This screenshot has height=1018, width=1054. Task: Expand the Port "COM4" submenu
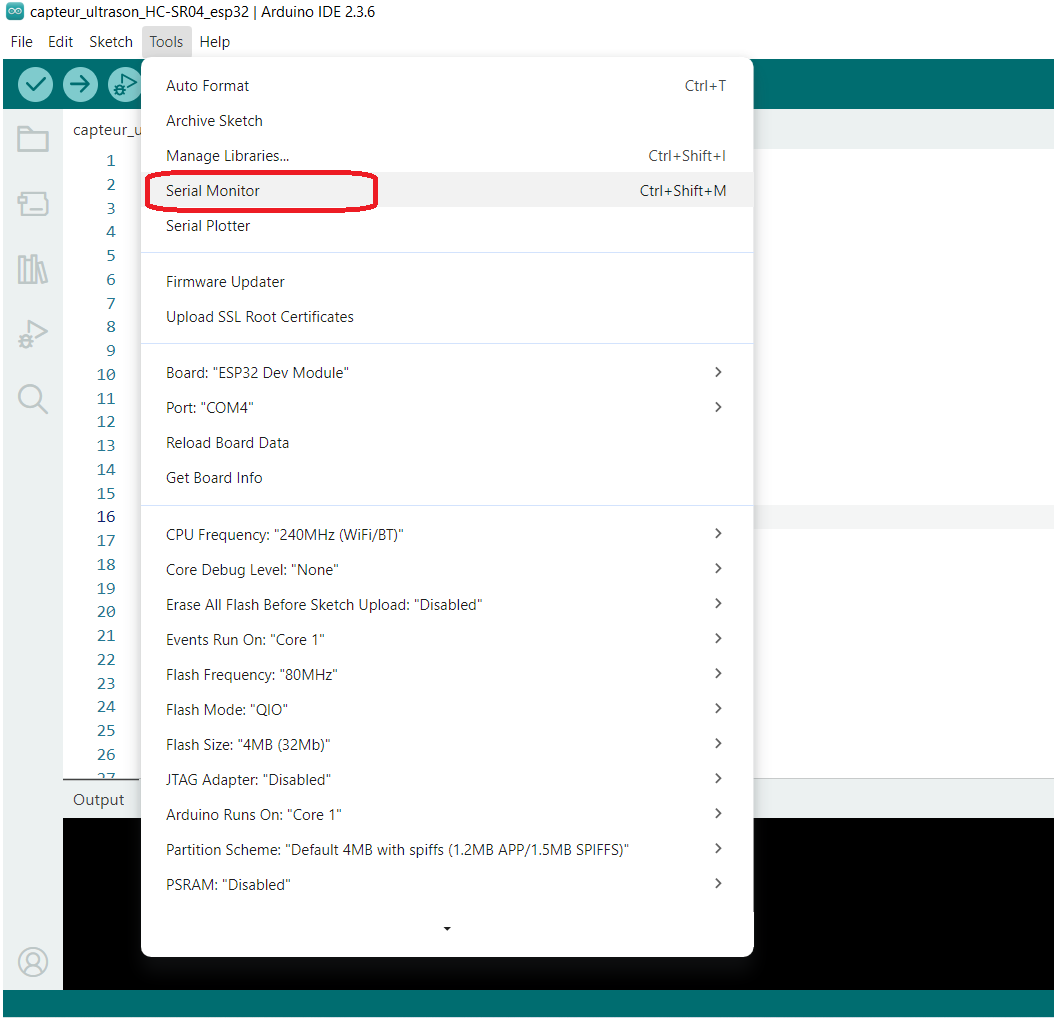447,407
